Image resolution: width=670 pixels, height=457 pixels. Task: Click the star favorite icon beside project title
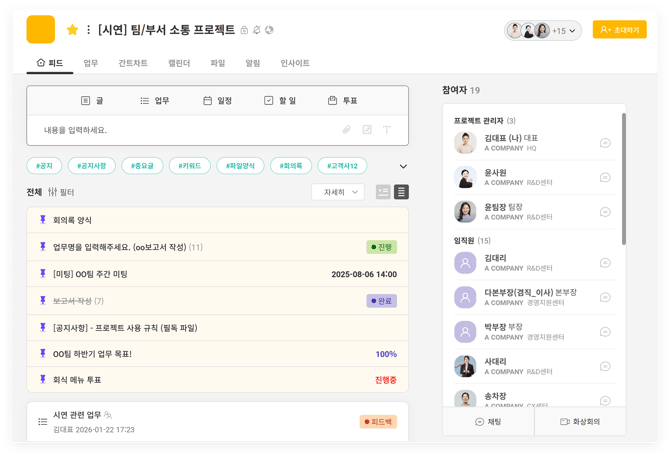72,30
